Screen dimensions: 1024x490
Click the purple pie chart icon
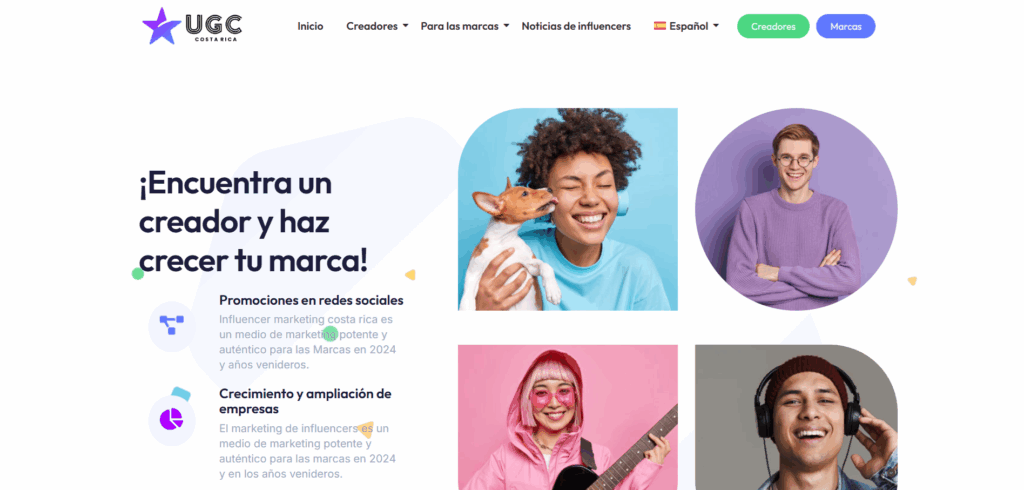click(171, 419)
